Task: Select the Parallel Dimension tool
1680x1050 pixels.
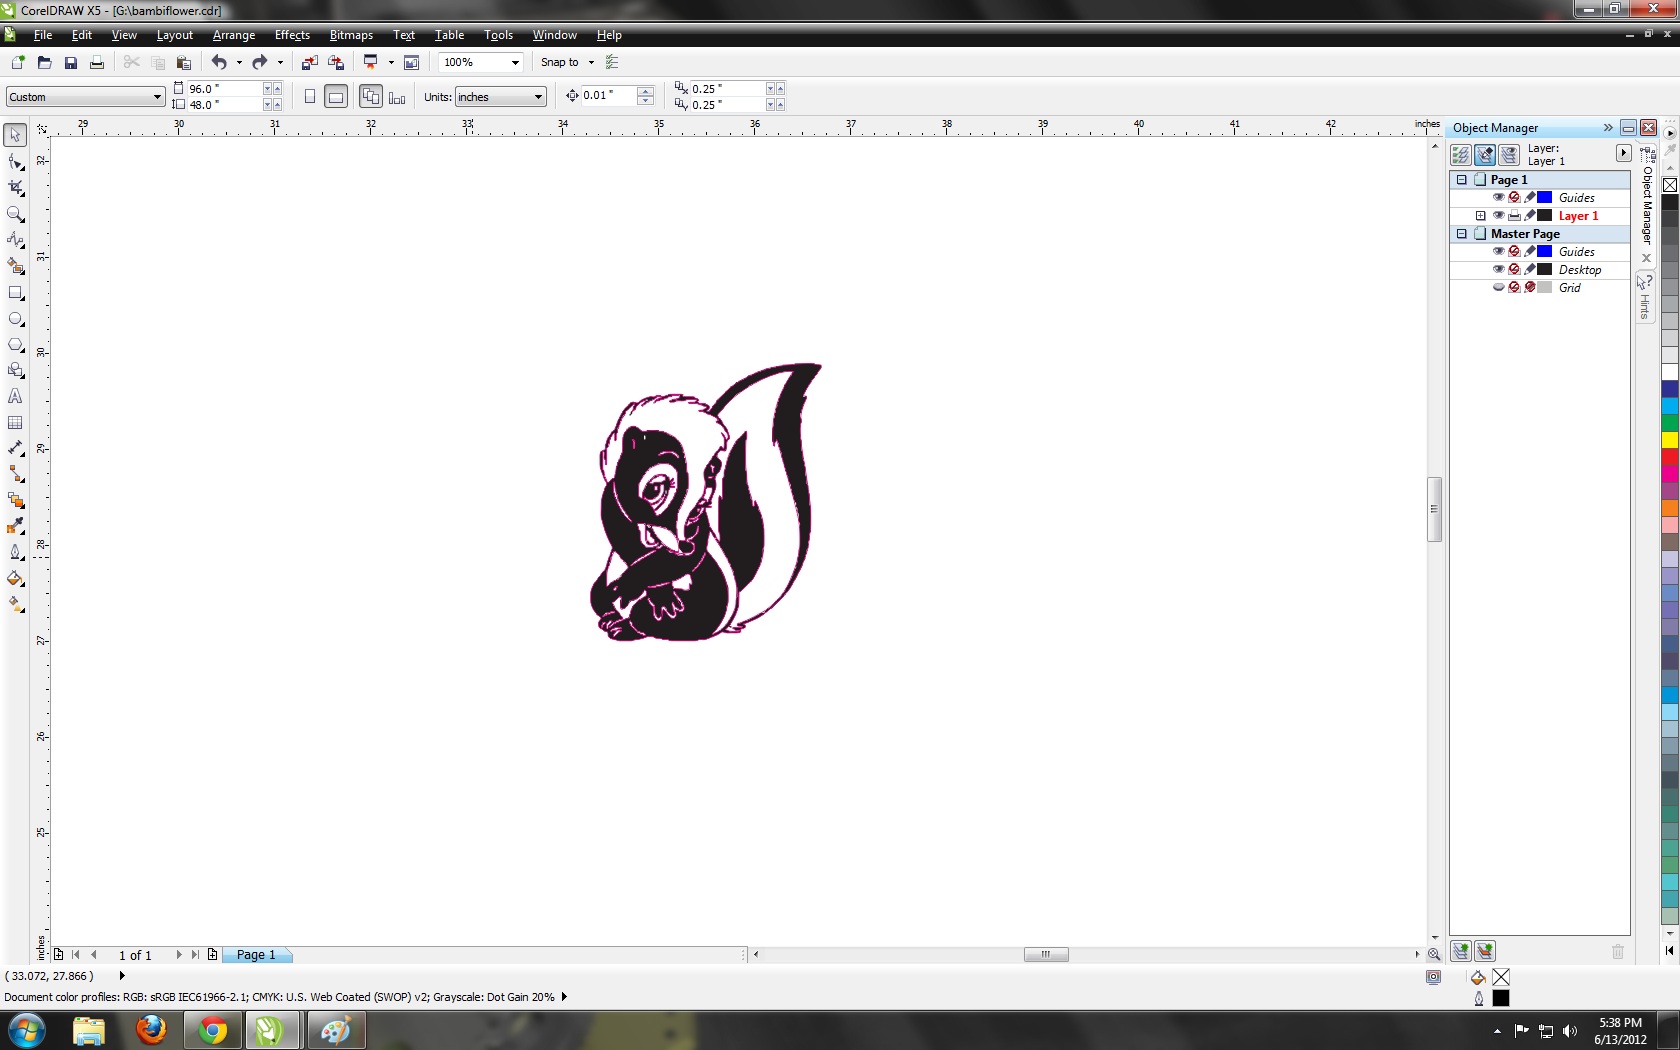Action: click(x=15, y=449)
